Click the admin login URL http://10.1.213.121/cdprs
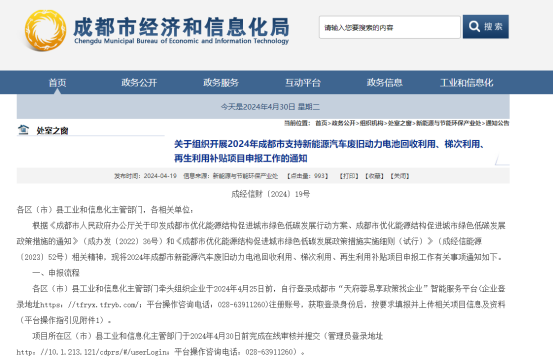Viewport: 554px width, 361px height. tap(93, 352)
